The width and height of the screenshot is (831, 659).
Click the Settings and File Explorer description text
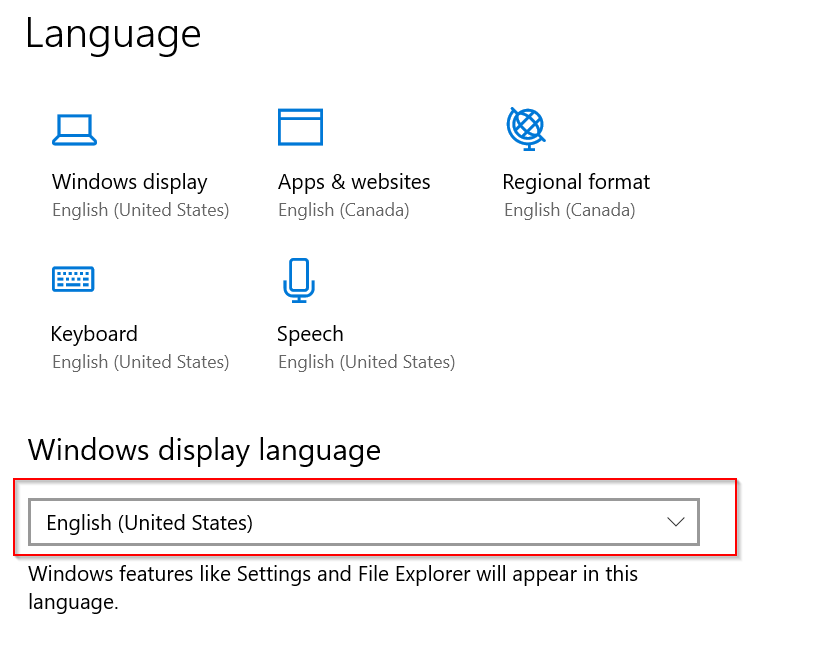(x=333, y=575)
